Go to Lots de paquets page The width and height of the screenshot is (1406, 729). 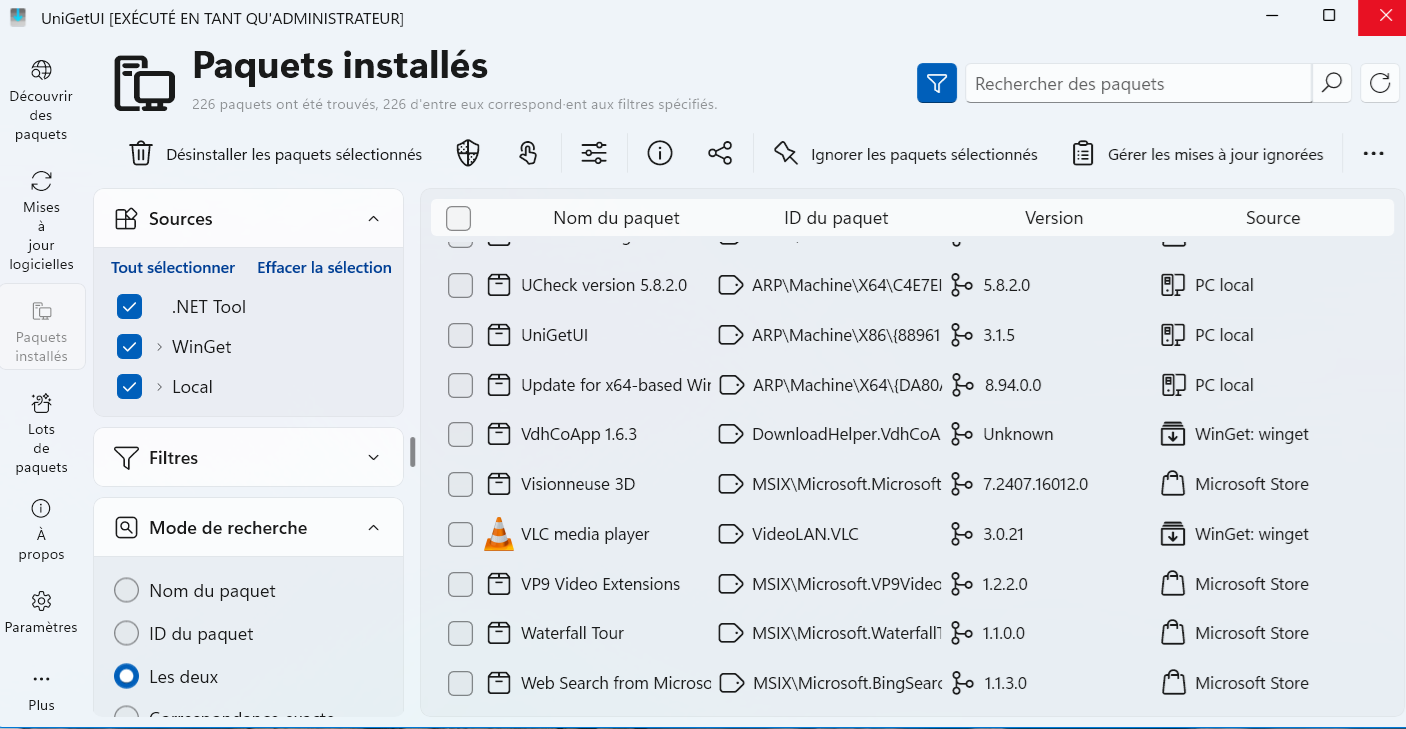point(41,432)
